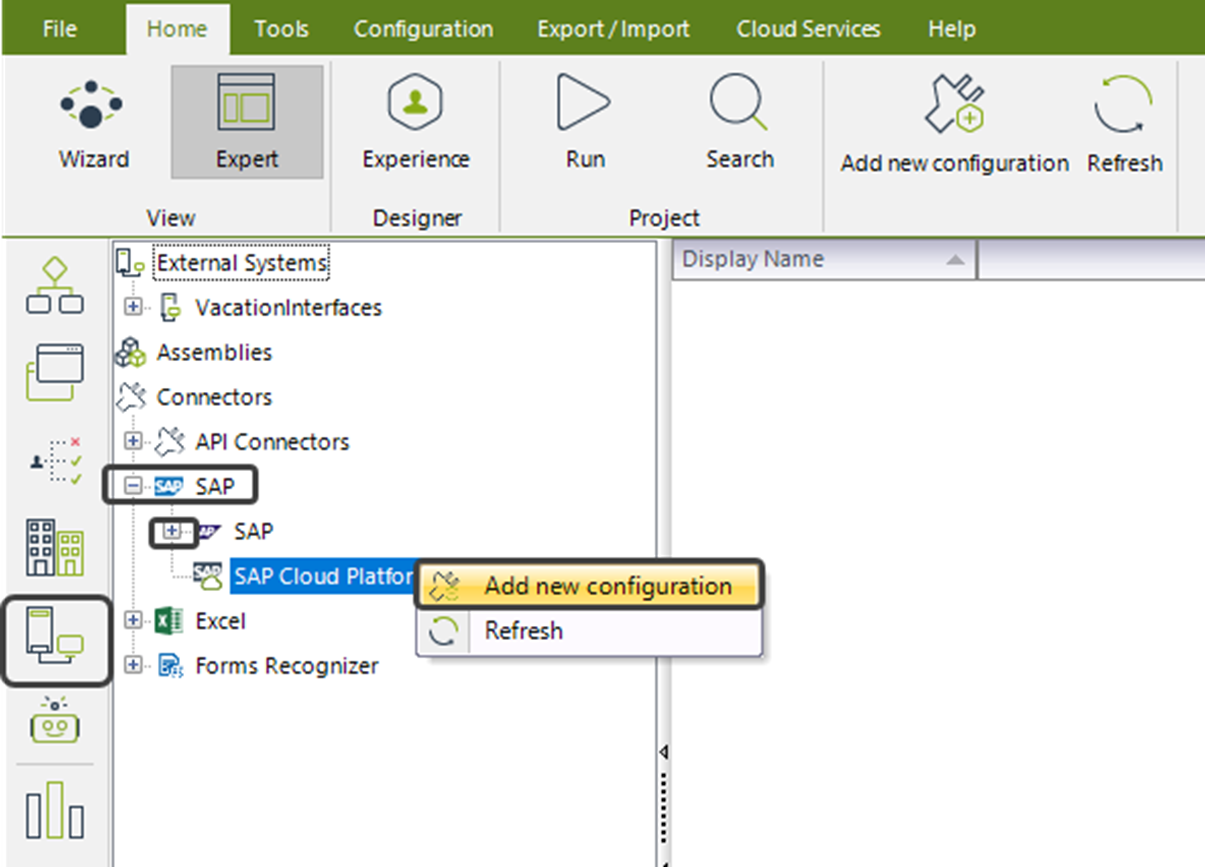Run the project
Screen dimensions: 1205x867
tap(585, 122)
